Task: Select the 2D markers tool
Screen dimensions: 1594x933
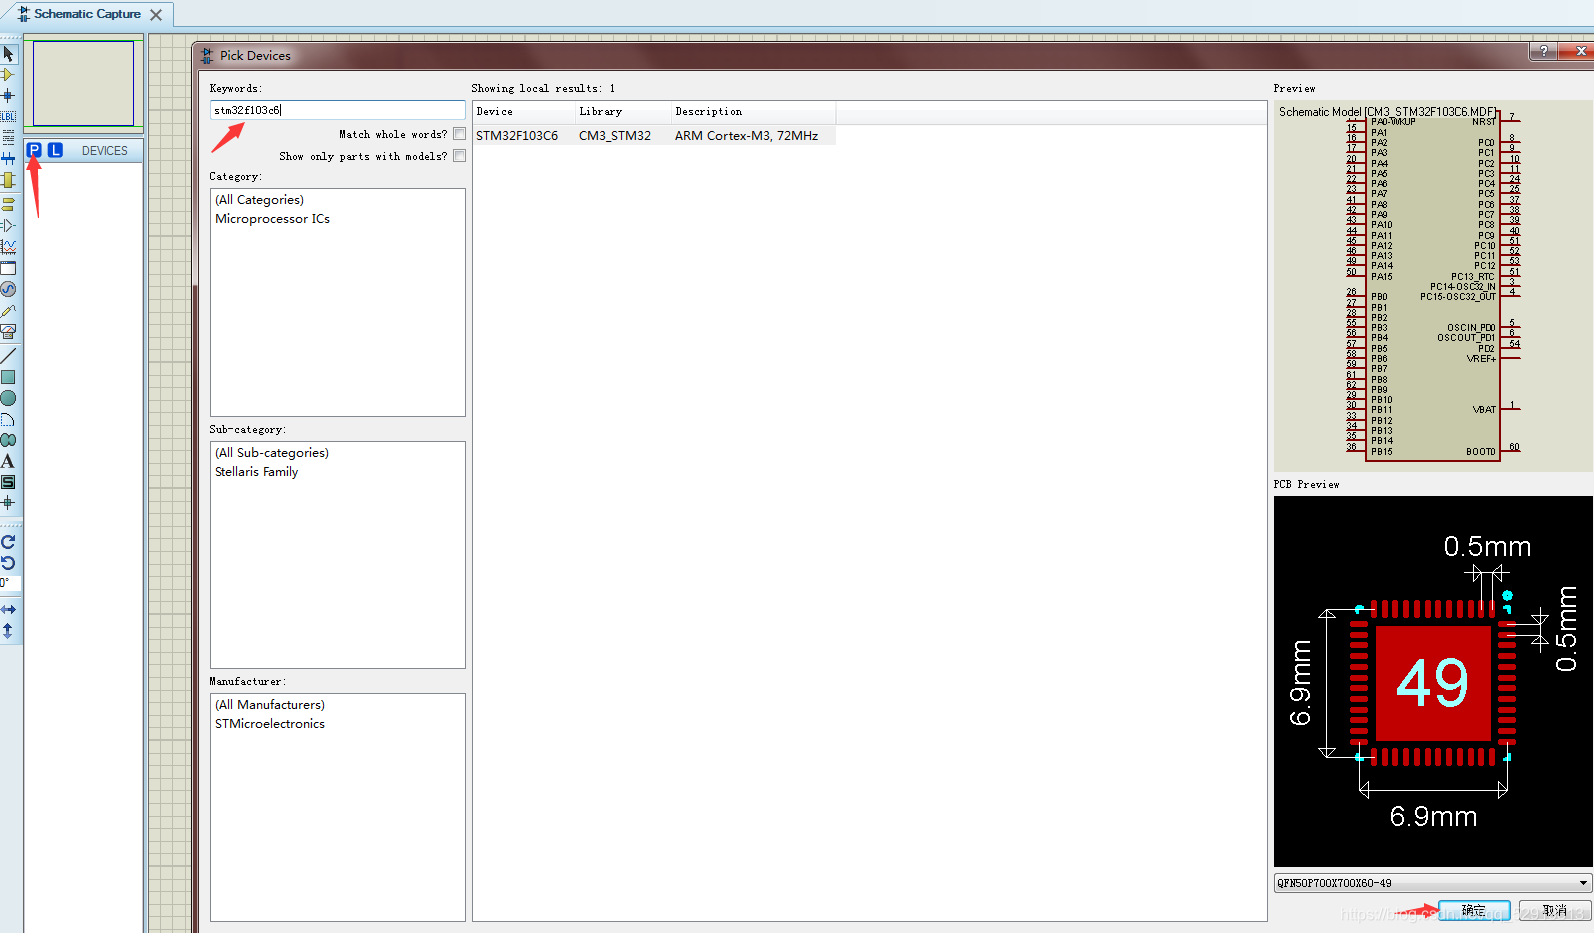Action: pyautogui.click(x=8, y=503)
